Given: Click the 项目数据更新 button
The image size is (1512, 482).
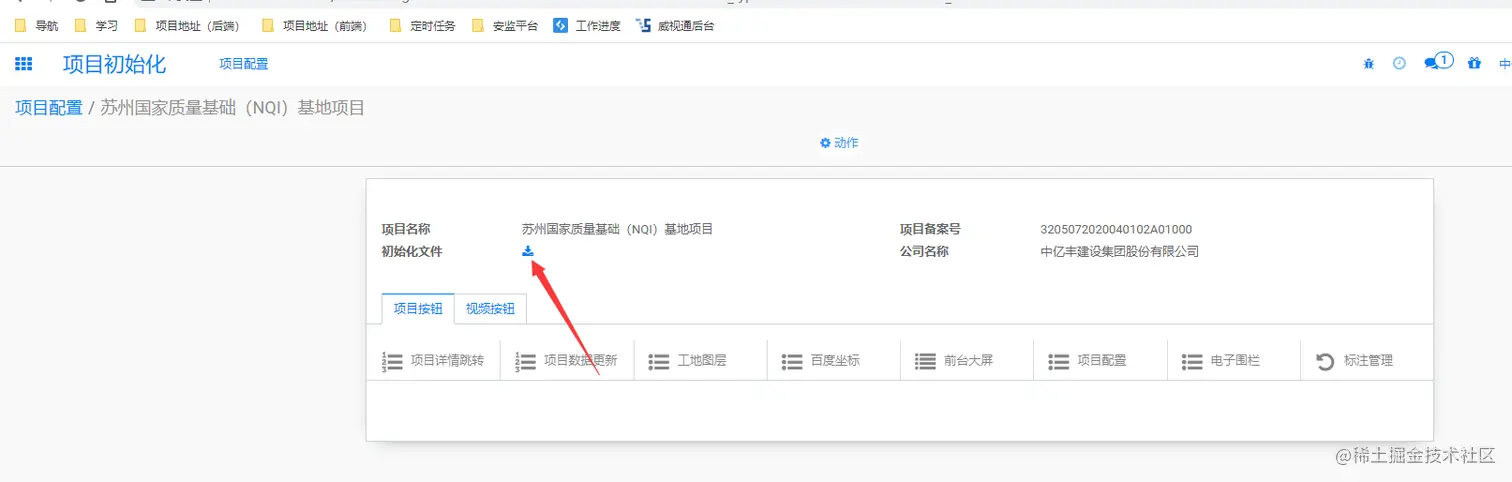Looking at the screenshot, I should click(x=567, y=360).
